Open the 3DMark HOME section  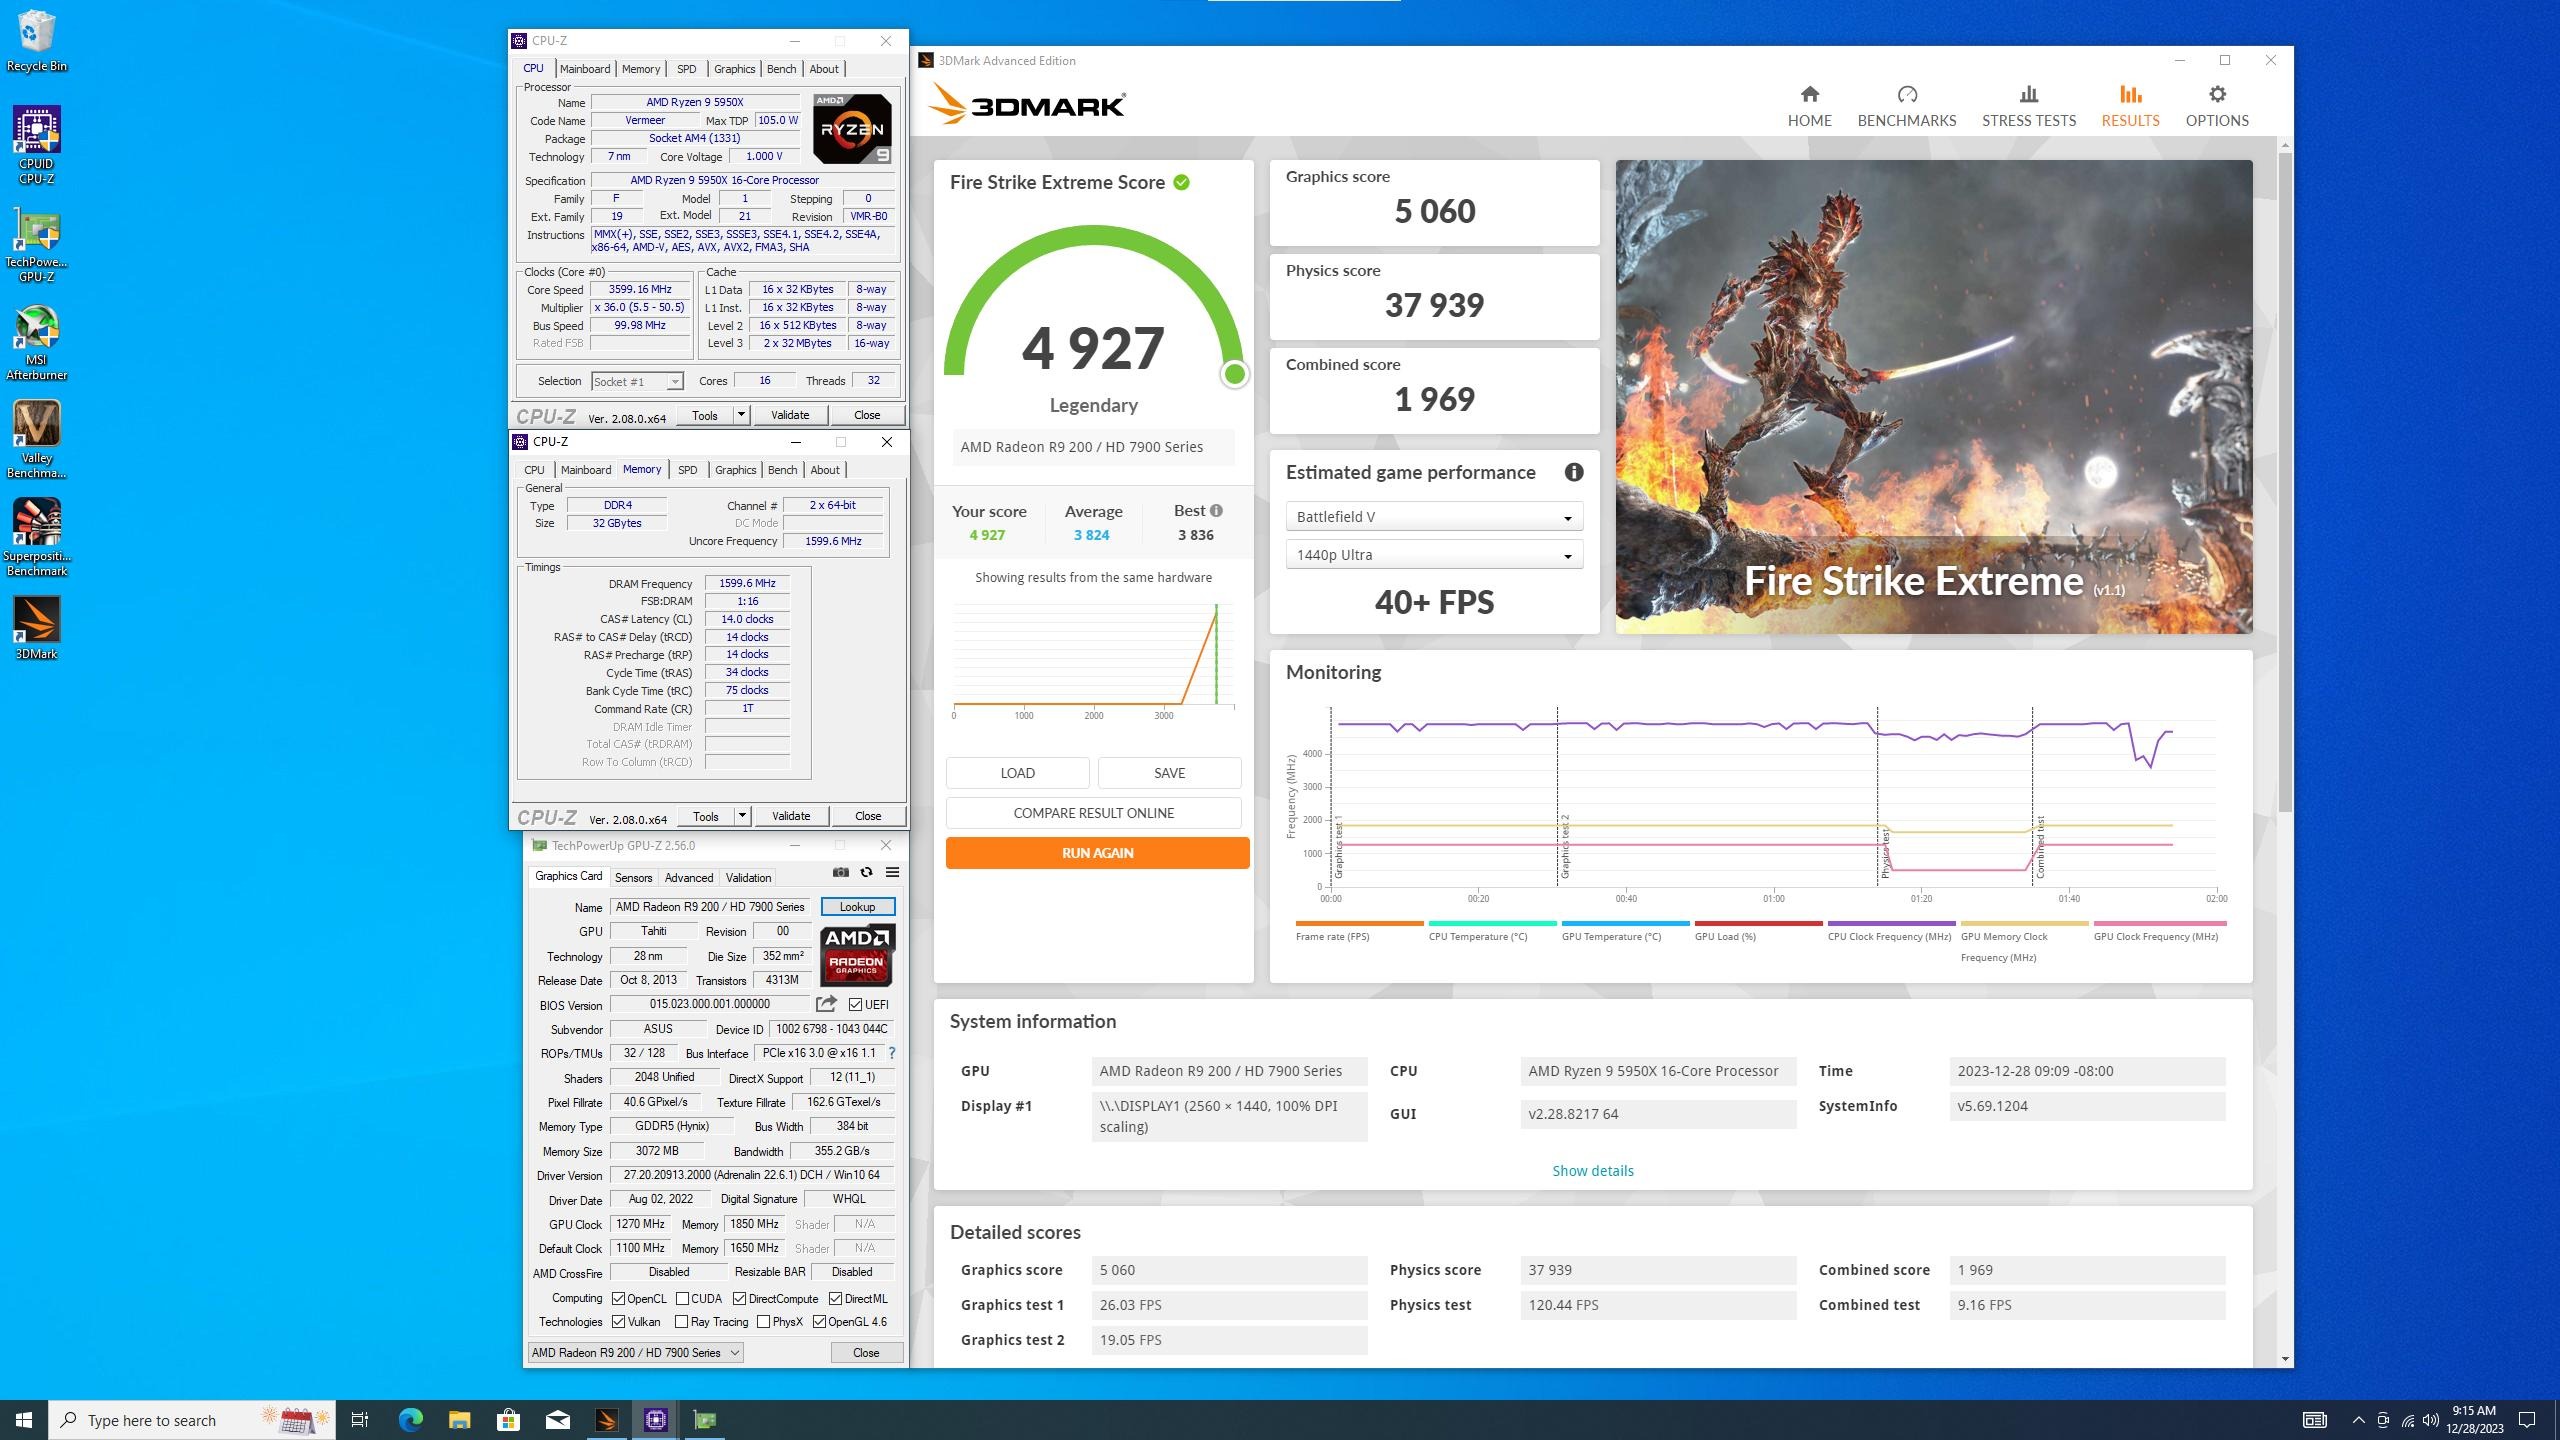point(1809,106)
